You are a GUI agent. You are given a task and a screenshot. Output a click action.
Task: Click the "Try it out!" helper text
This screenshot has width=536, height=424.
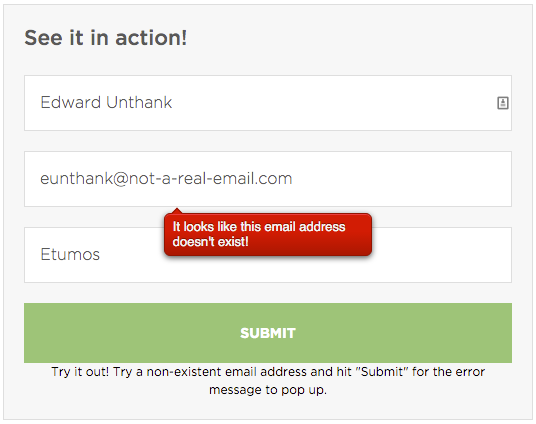coord(80,372)
